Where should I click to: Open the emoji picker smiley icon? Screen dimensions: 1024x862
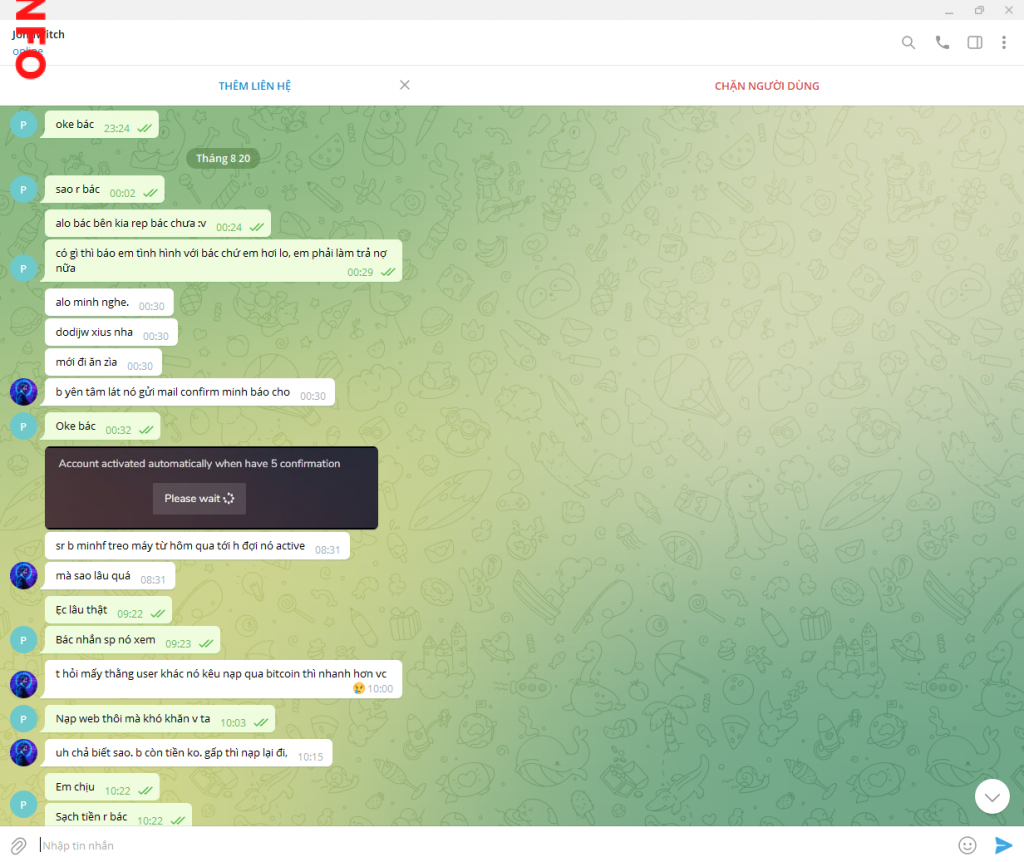[967, 845]
